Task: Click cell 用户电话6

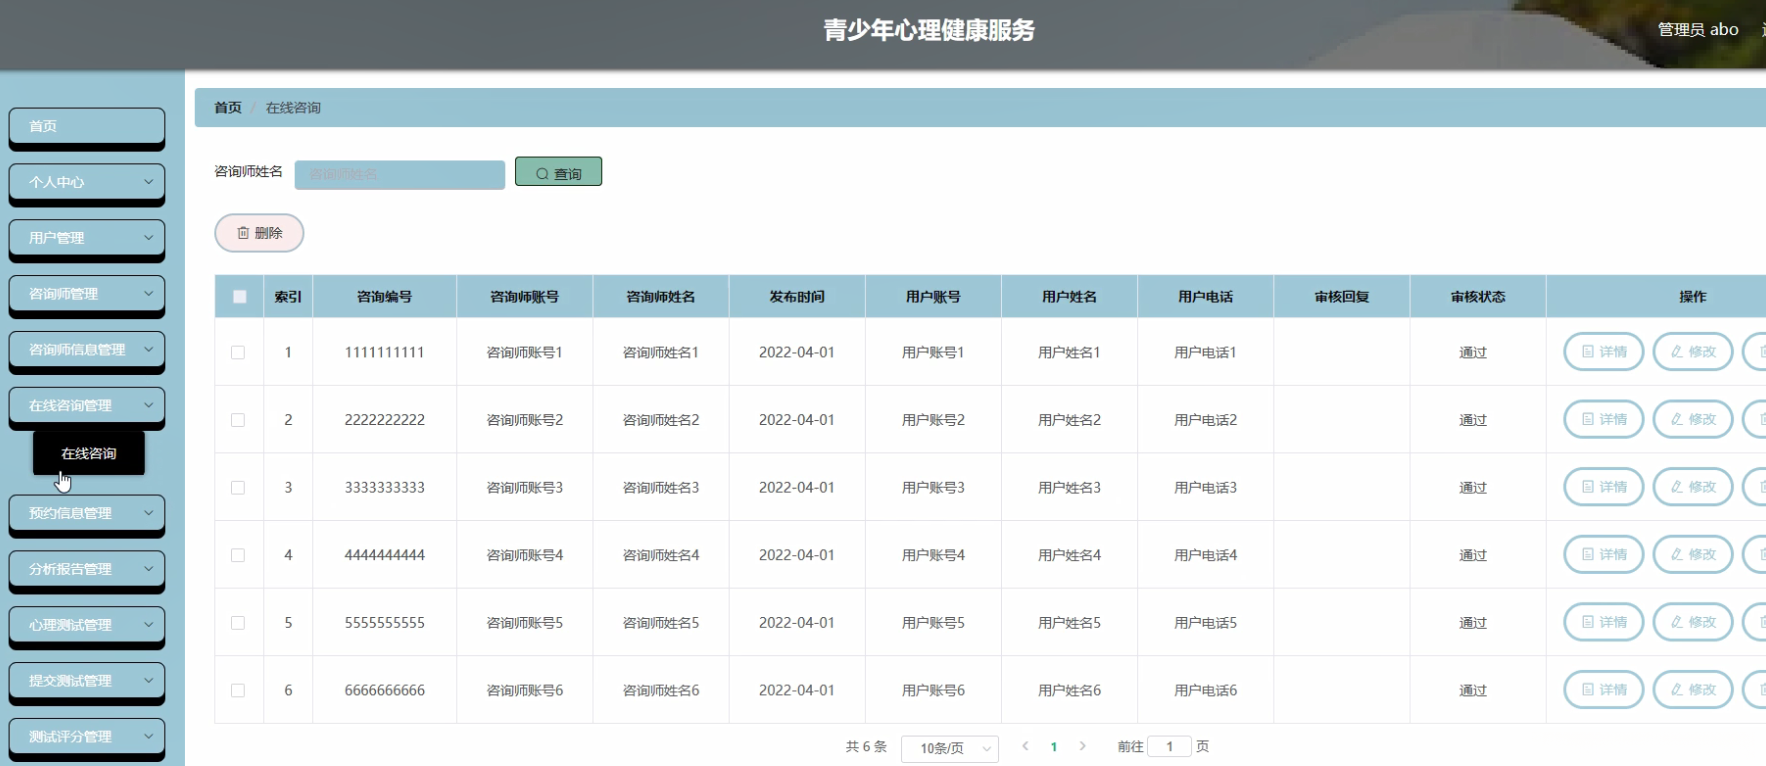Action: coord(1205,690)
